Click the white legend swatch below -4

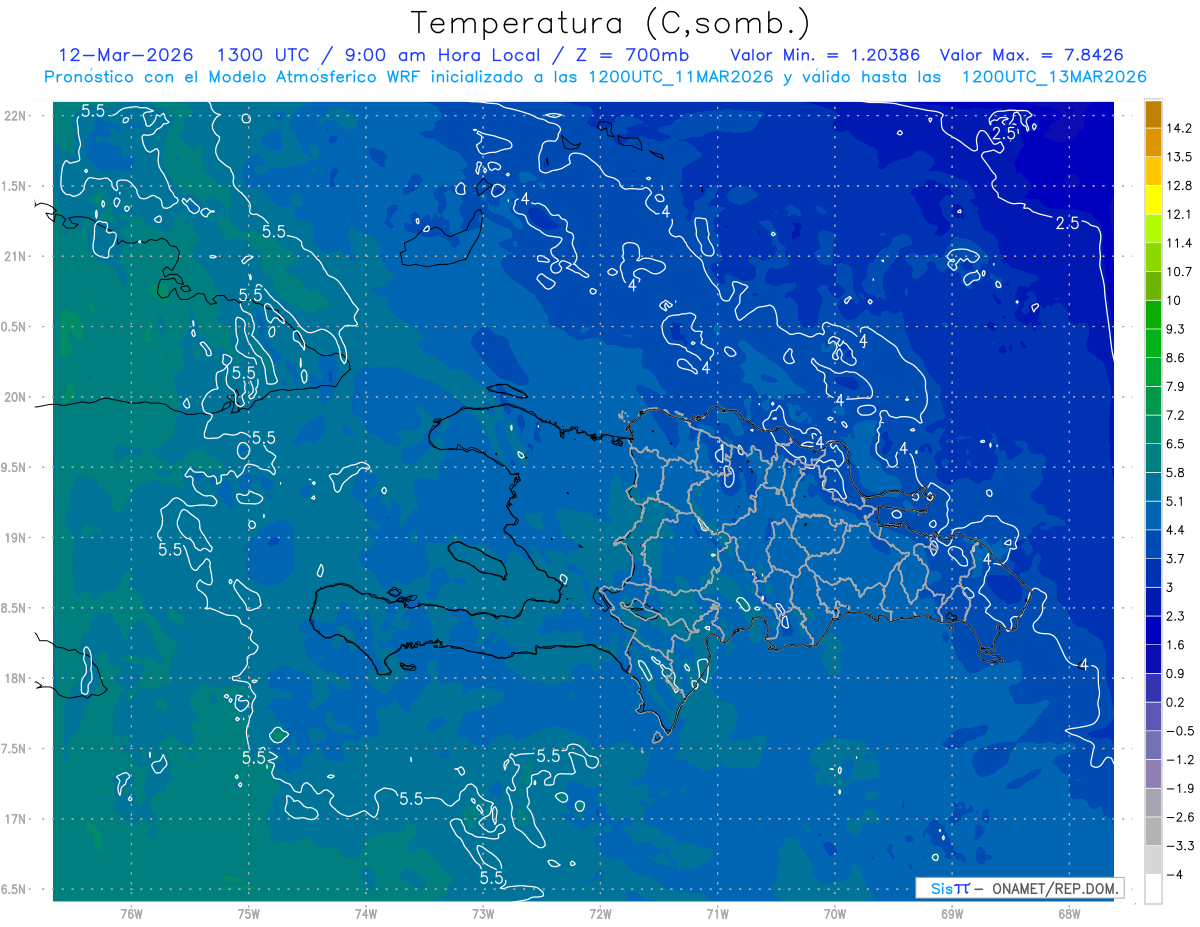pyautogui.click(x=1153, y=889)
